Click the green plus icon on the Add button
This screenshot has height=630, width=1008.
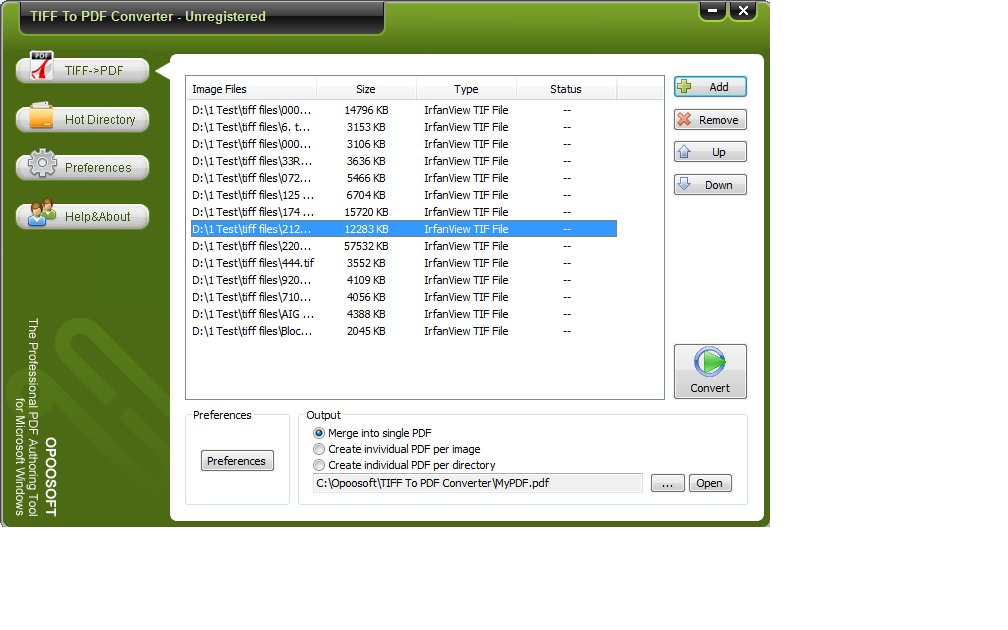685,86
